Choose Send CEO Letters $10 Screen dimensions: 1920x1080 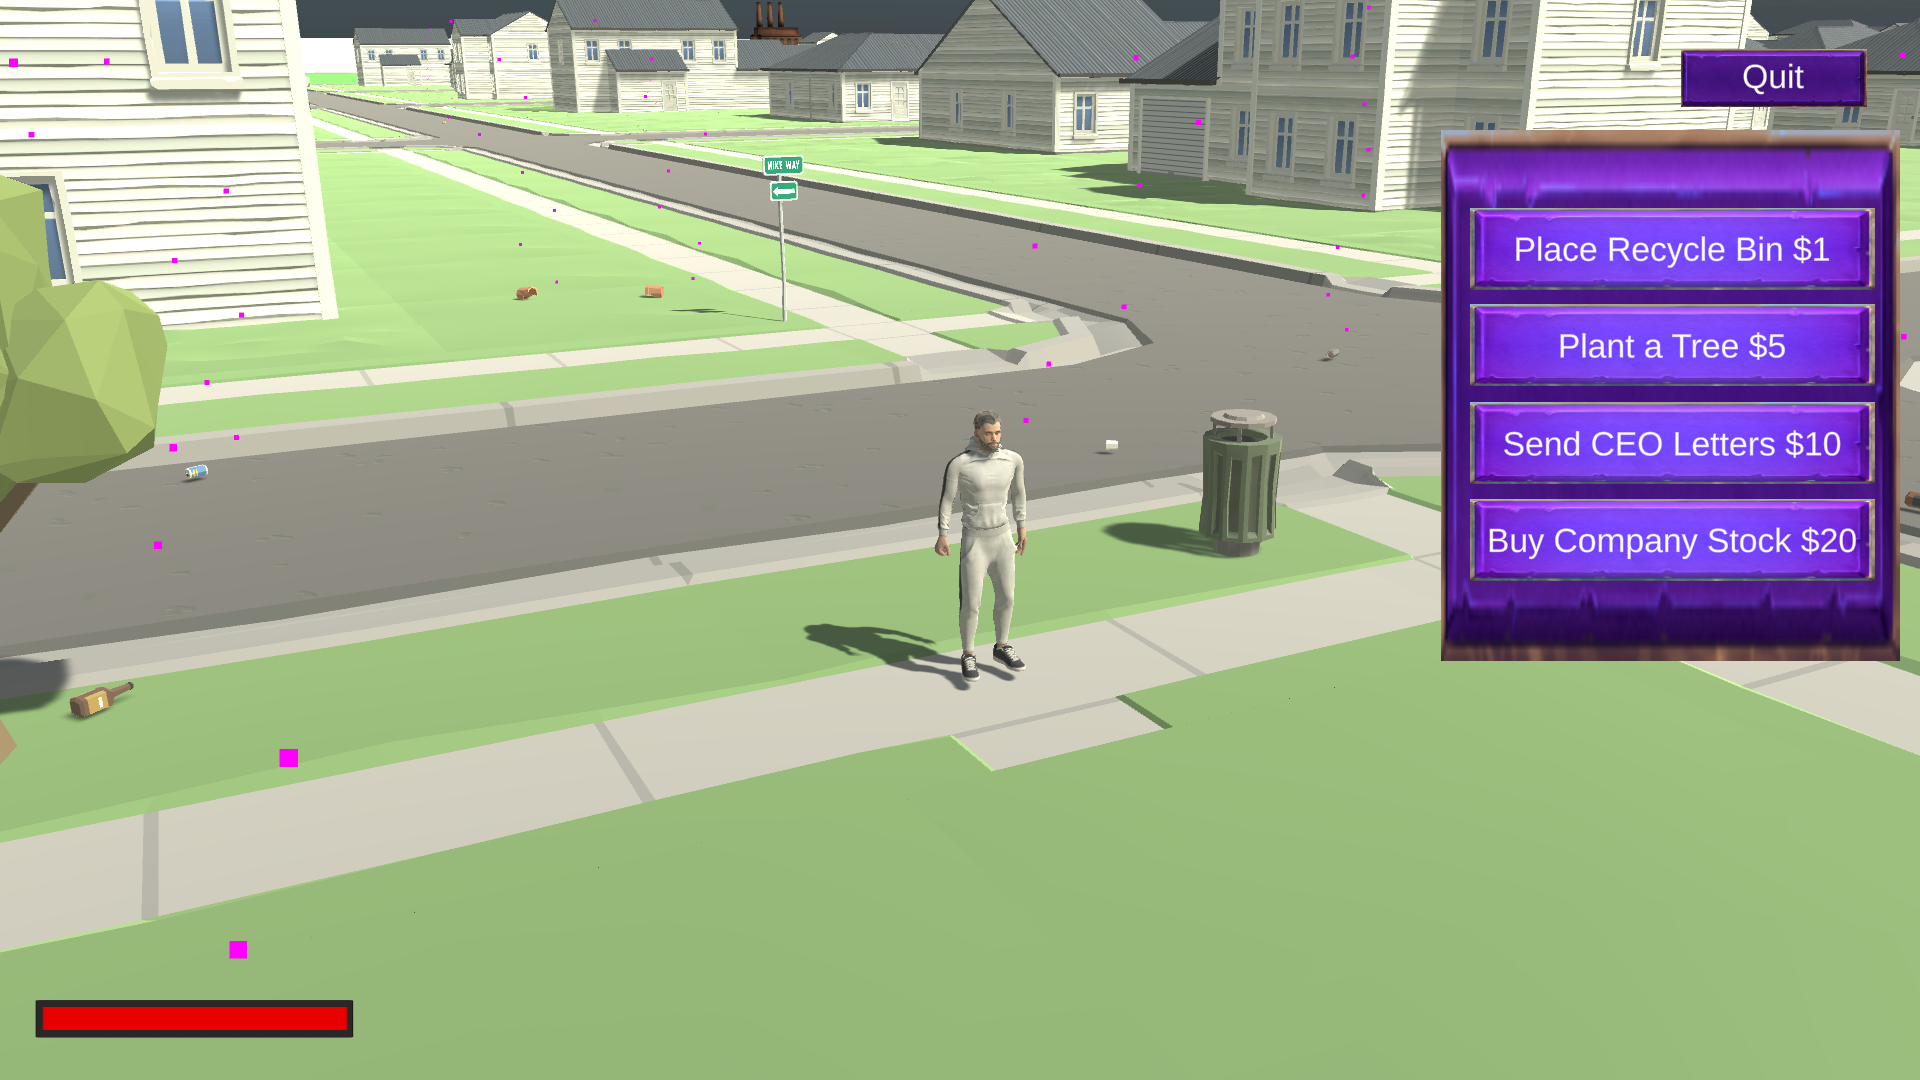click(x=1671, y=443)
